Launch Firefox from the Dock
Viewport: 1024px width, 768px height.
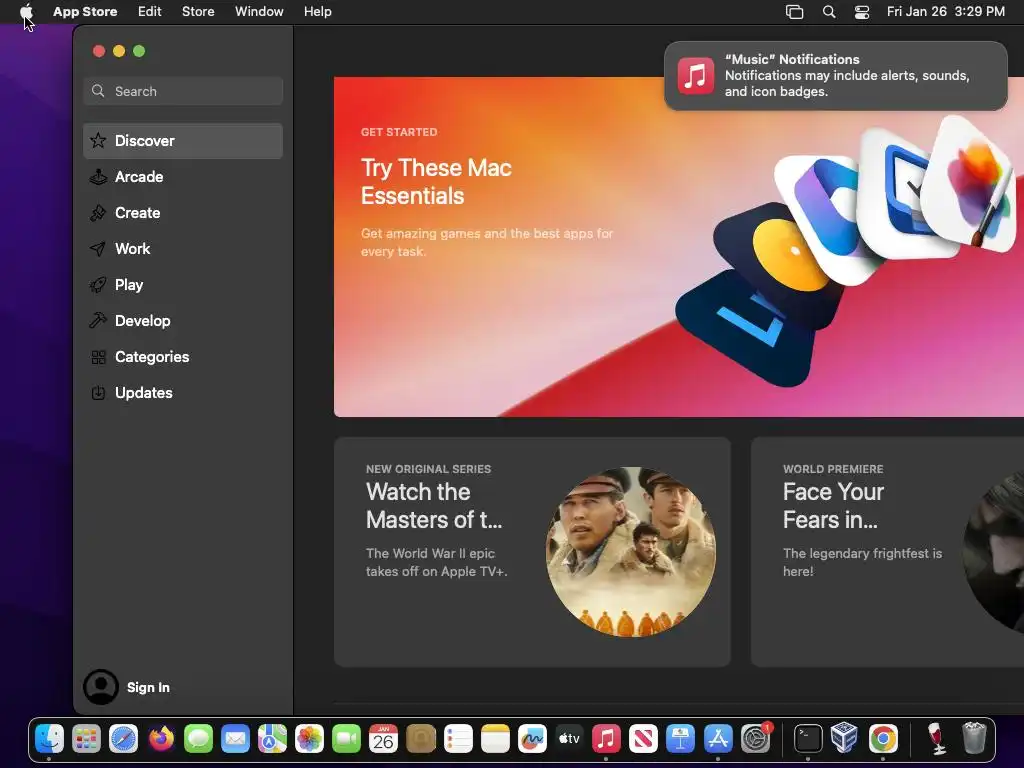click(x=161, y=739)
